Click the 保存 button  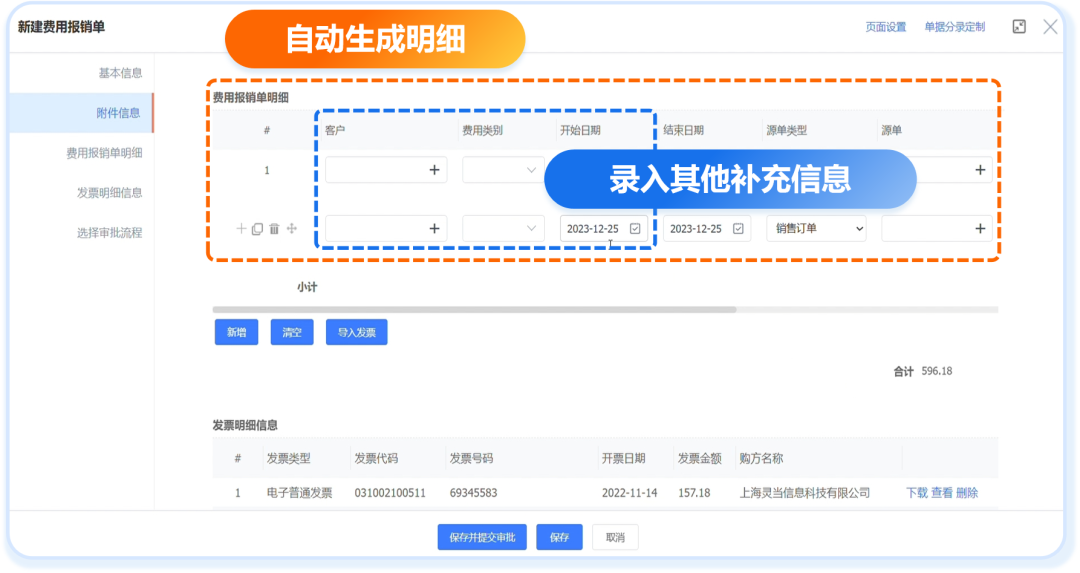559,537
